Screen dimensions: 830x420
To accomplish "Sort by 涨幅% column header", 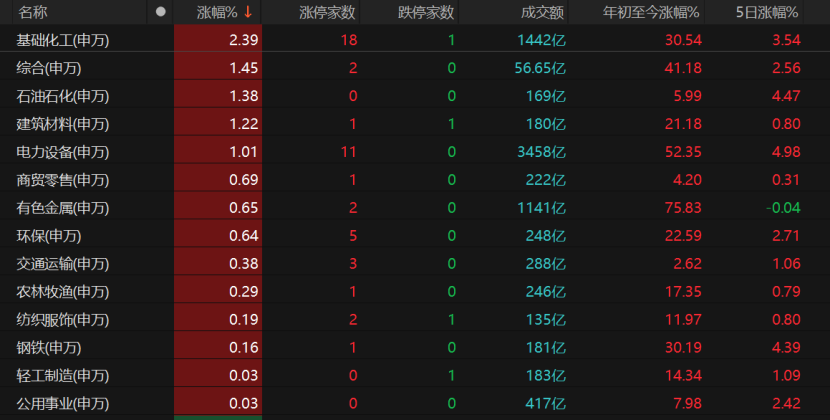I will pyautogui.click(x=217, y=12).
